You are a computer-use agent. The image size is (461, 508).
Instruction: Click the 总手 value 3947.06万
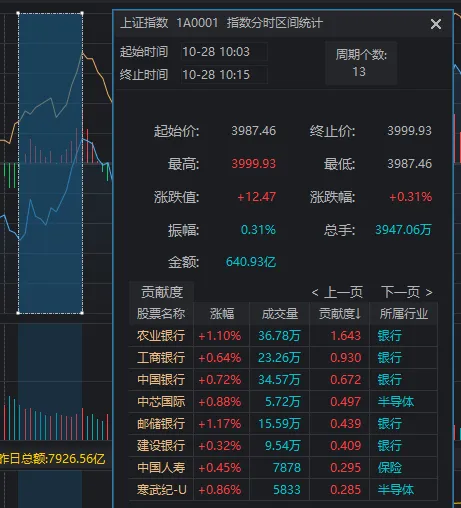click(403, 230)
